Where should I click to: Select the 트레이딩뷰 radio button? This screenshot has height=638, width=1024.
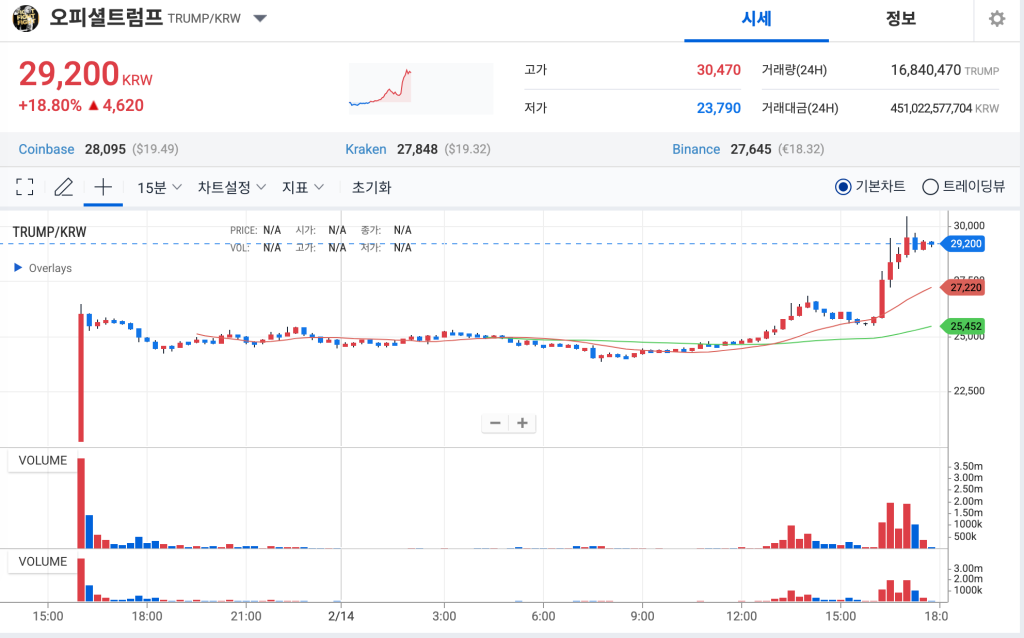[929, 187]
